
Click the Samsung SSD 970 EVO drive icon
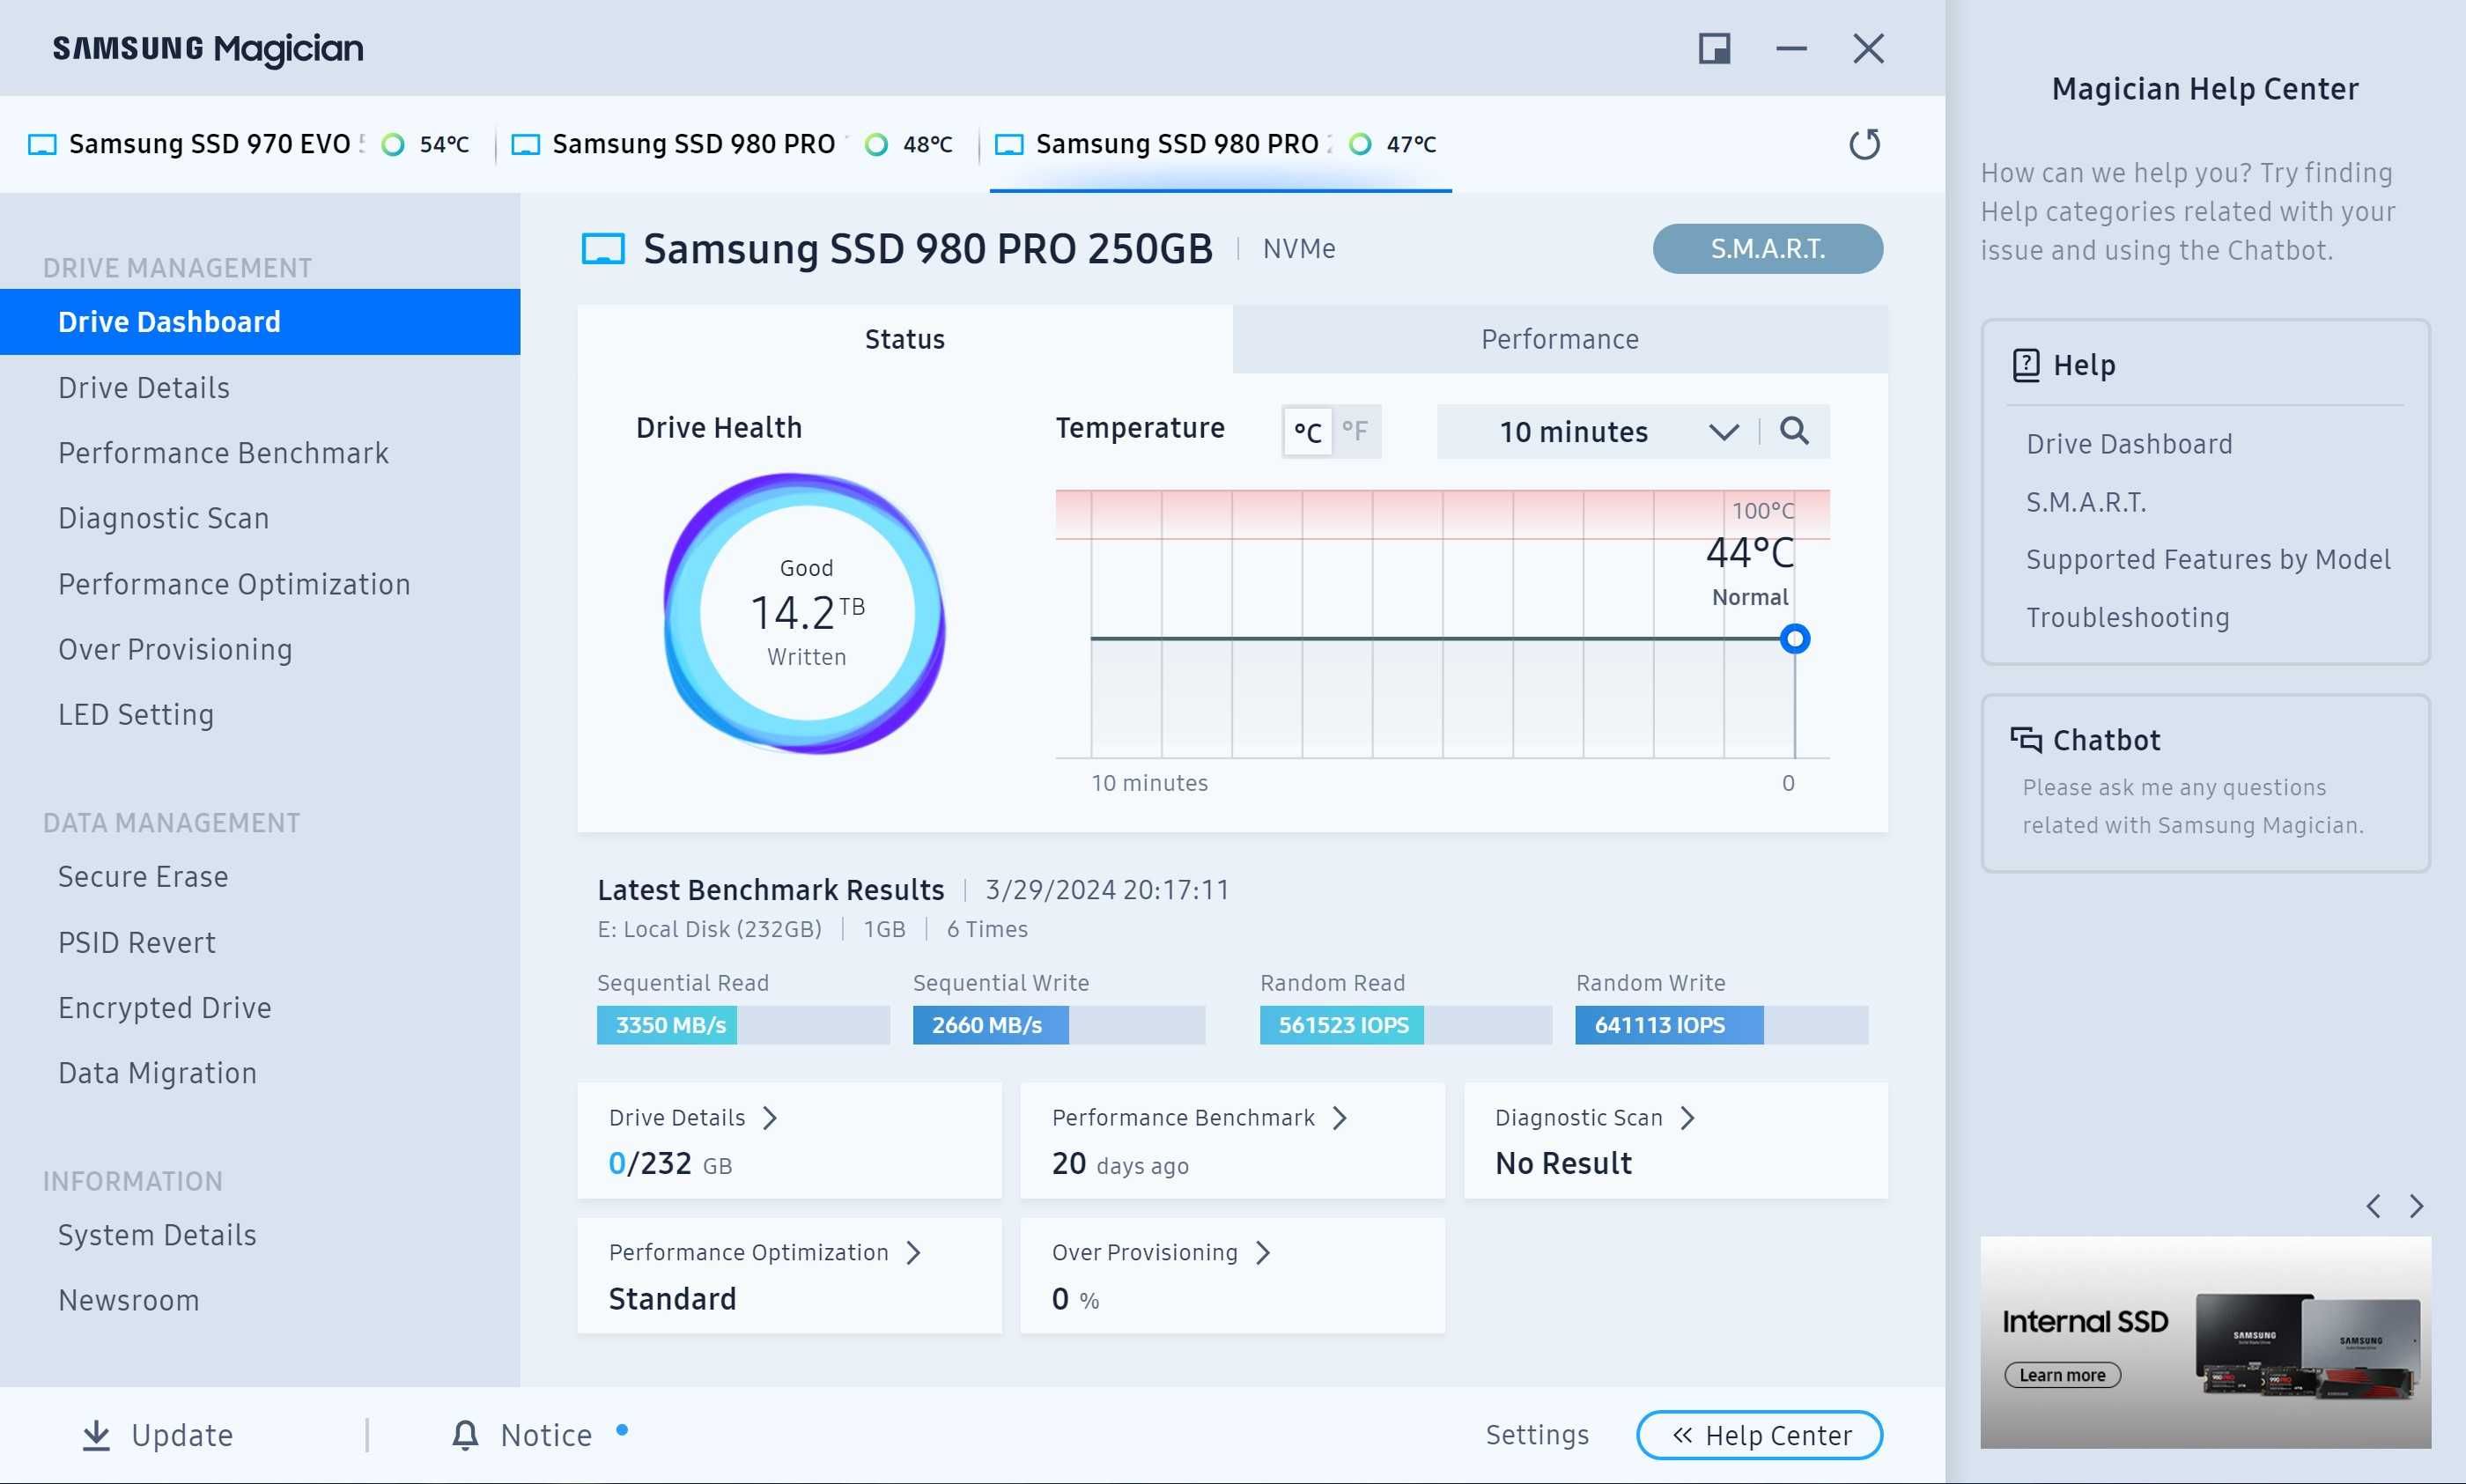(42, 144)
